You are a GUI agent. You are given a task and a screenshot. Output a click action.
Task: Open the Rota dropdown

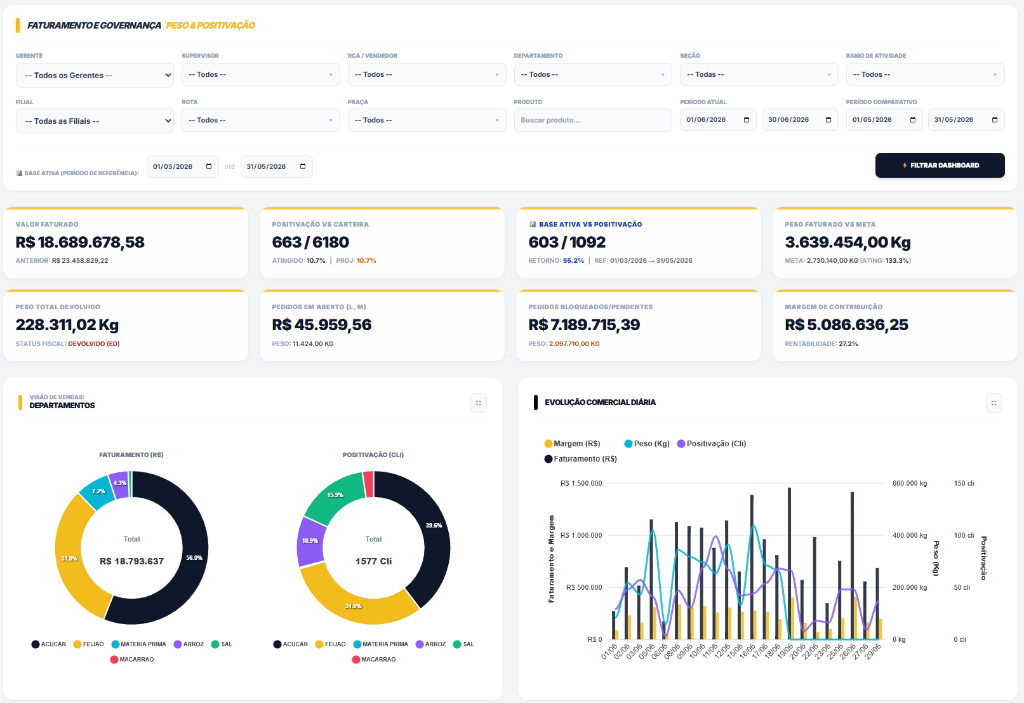pyautogui.click(x=261, y=120)
